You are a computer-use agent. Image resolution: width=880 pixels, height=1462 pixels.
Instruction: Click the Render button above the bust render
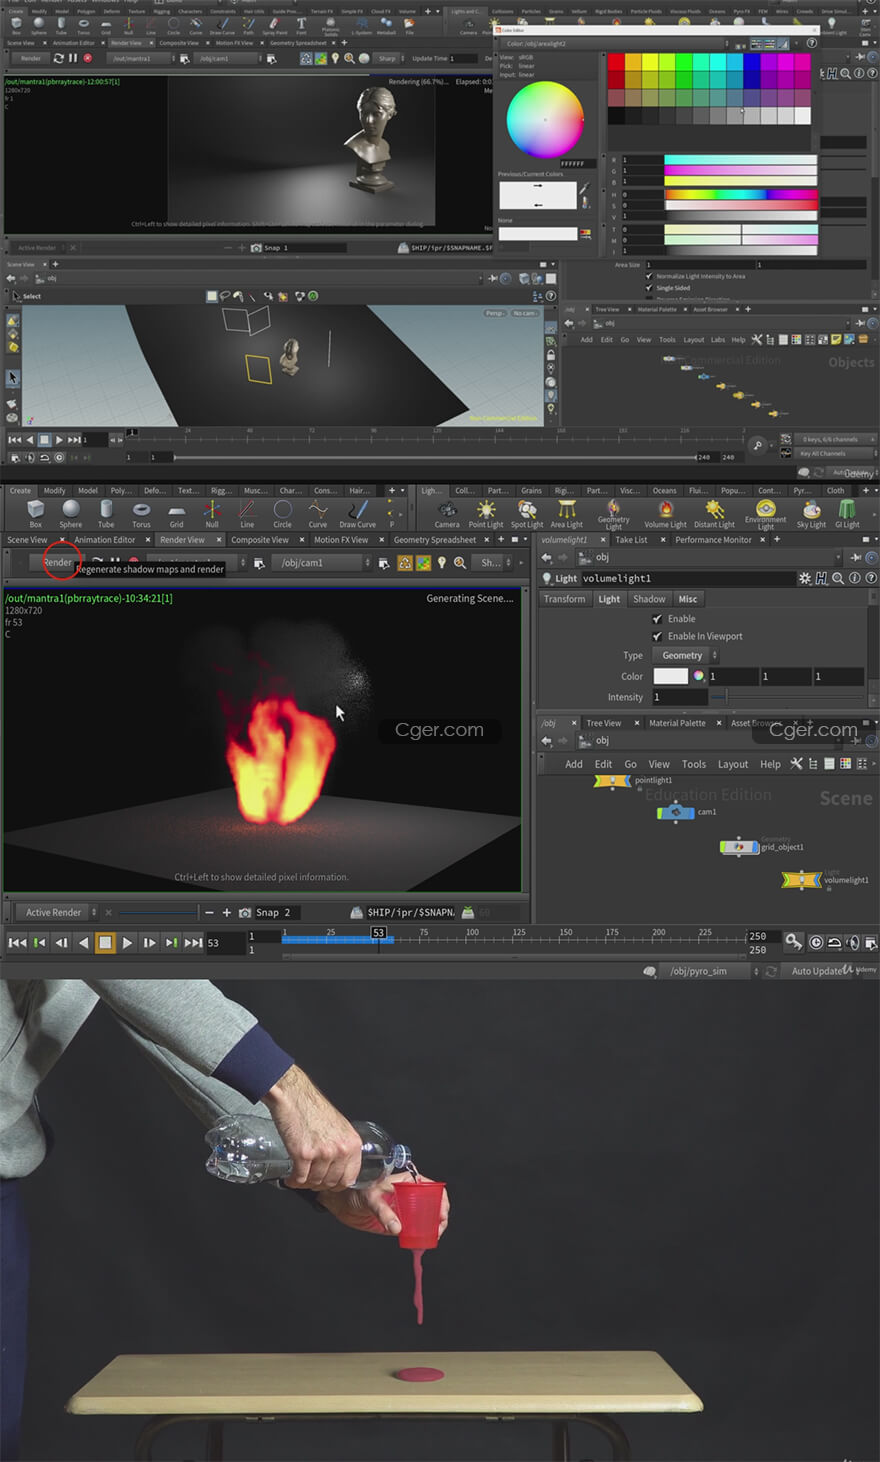click(31, 59)
